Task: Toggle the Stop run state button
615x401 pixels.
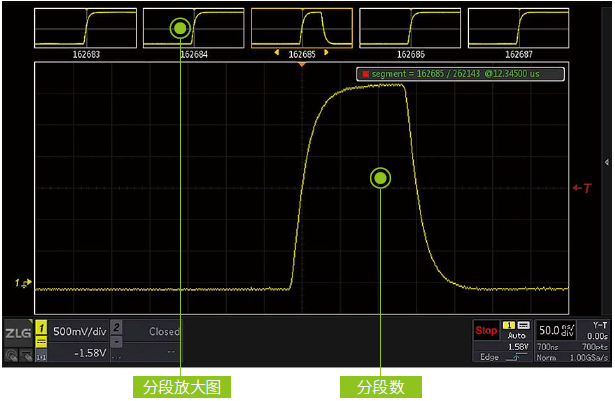Action: click(486, 330)
